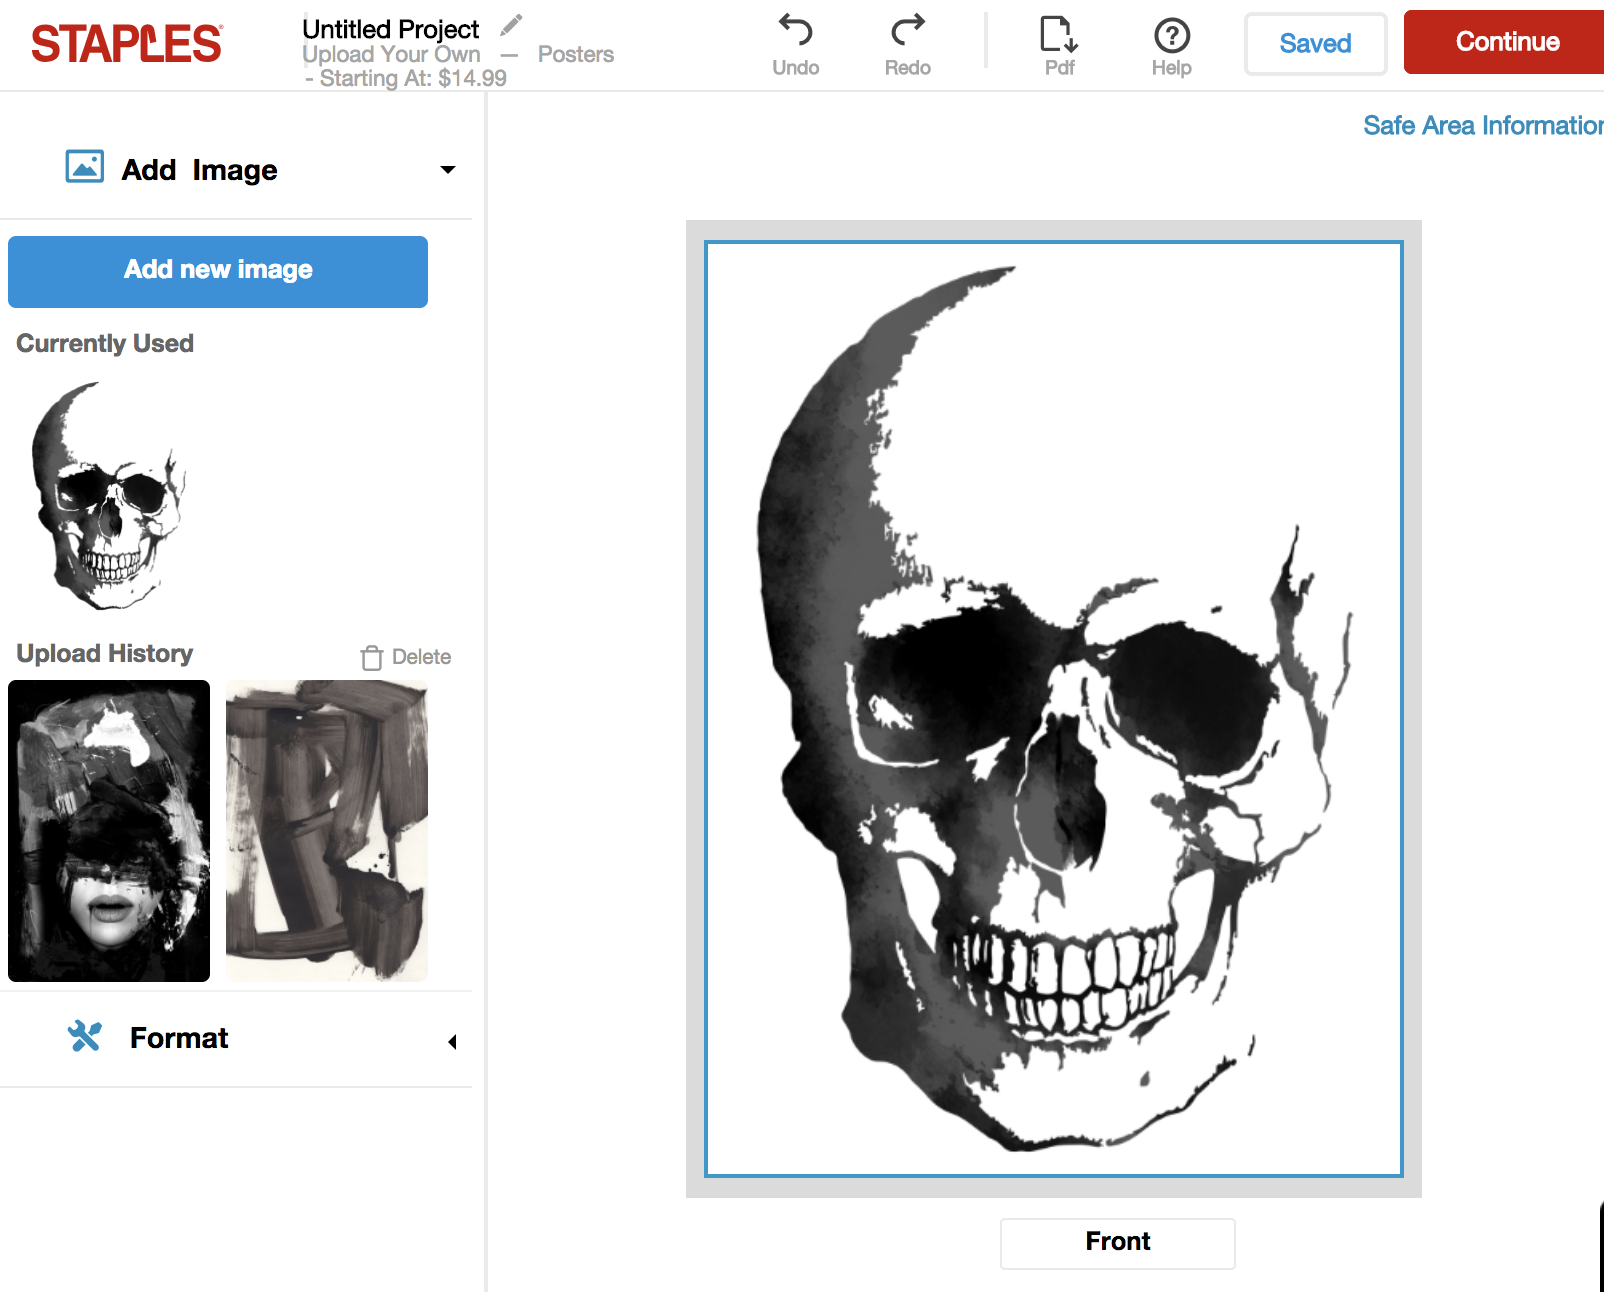This screenshot has height=1292, width=1604.
Task: Select the abstract brushstroke upload thumbnail
Action: [327, 830]
